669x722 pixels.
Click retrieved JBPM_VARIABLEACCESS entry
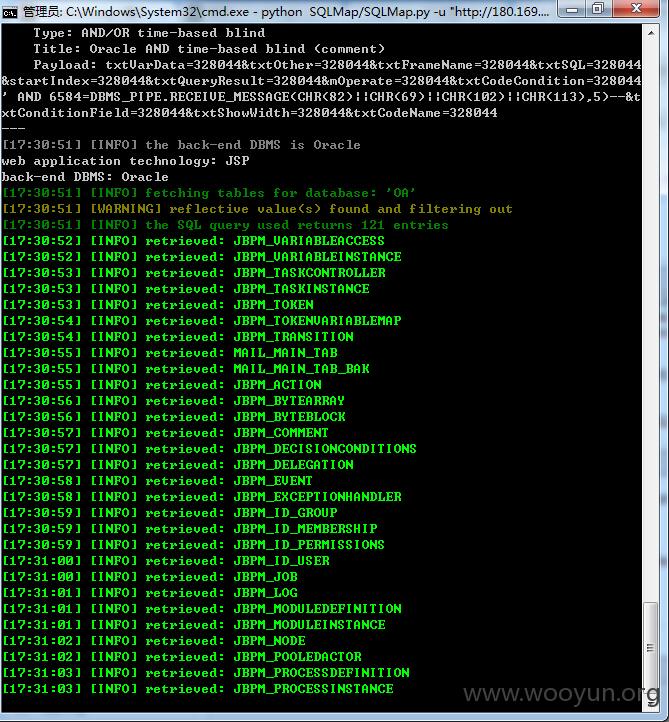click(193, 241)
